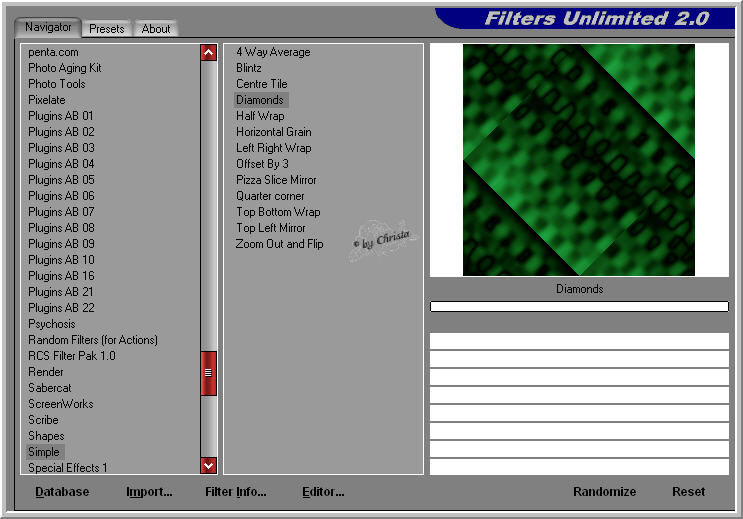Select Plugins AB 05 category
Screen dimensions: 743x519
tap(61, 180)
